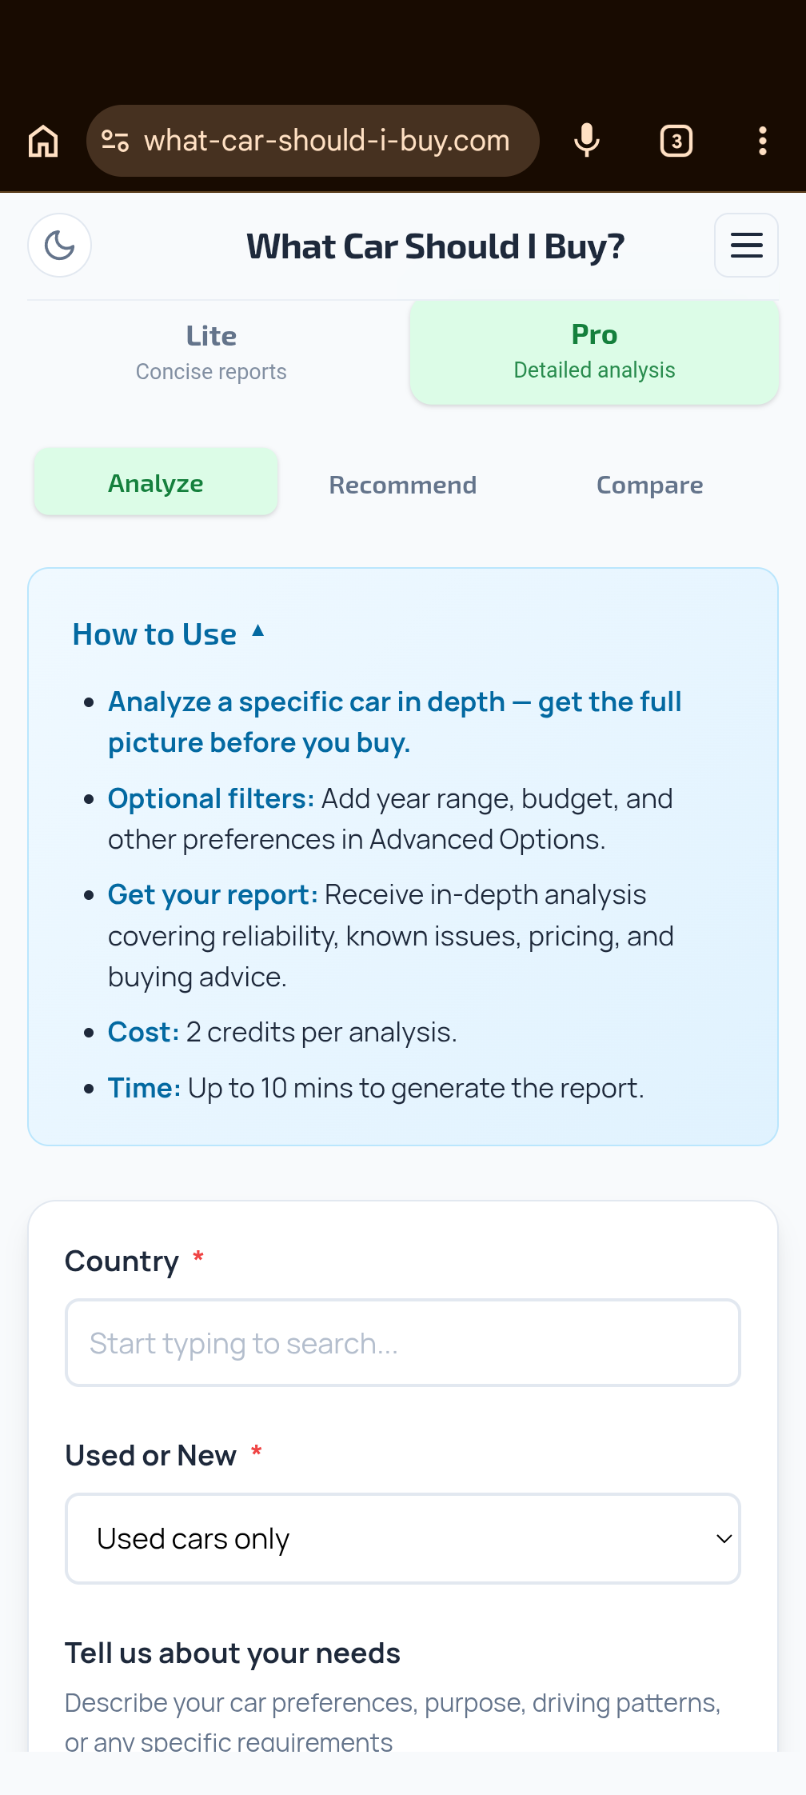Open the hamburger navigation menu
This screenshot has height=1795, width=806.
[746, 245]
